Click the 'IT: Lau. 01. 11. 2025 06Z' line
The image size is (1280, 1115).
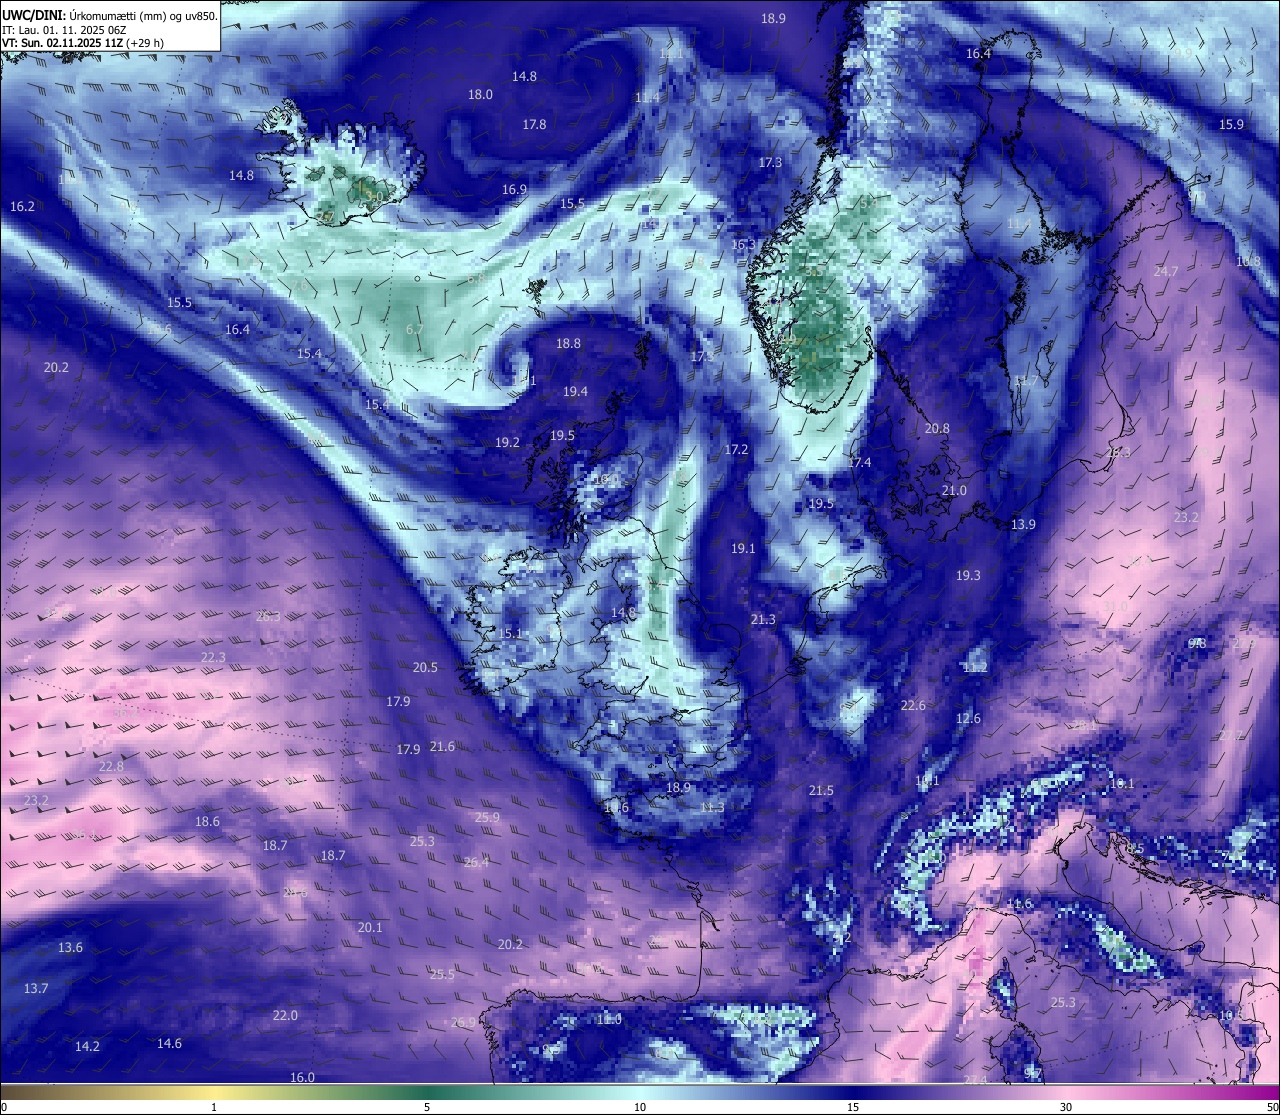pyautogui.click(x=64, y=30)
